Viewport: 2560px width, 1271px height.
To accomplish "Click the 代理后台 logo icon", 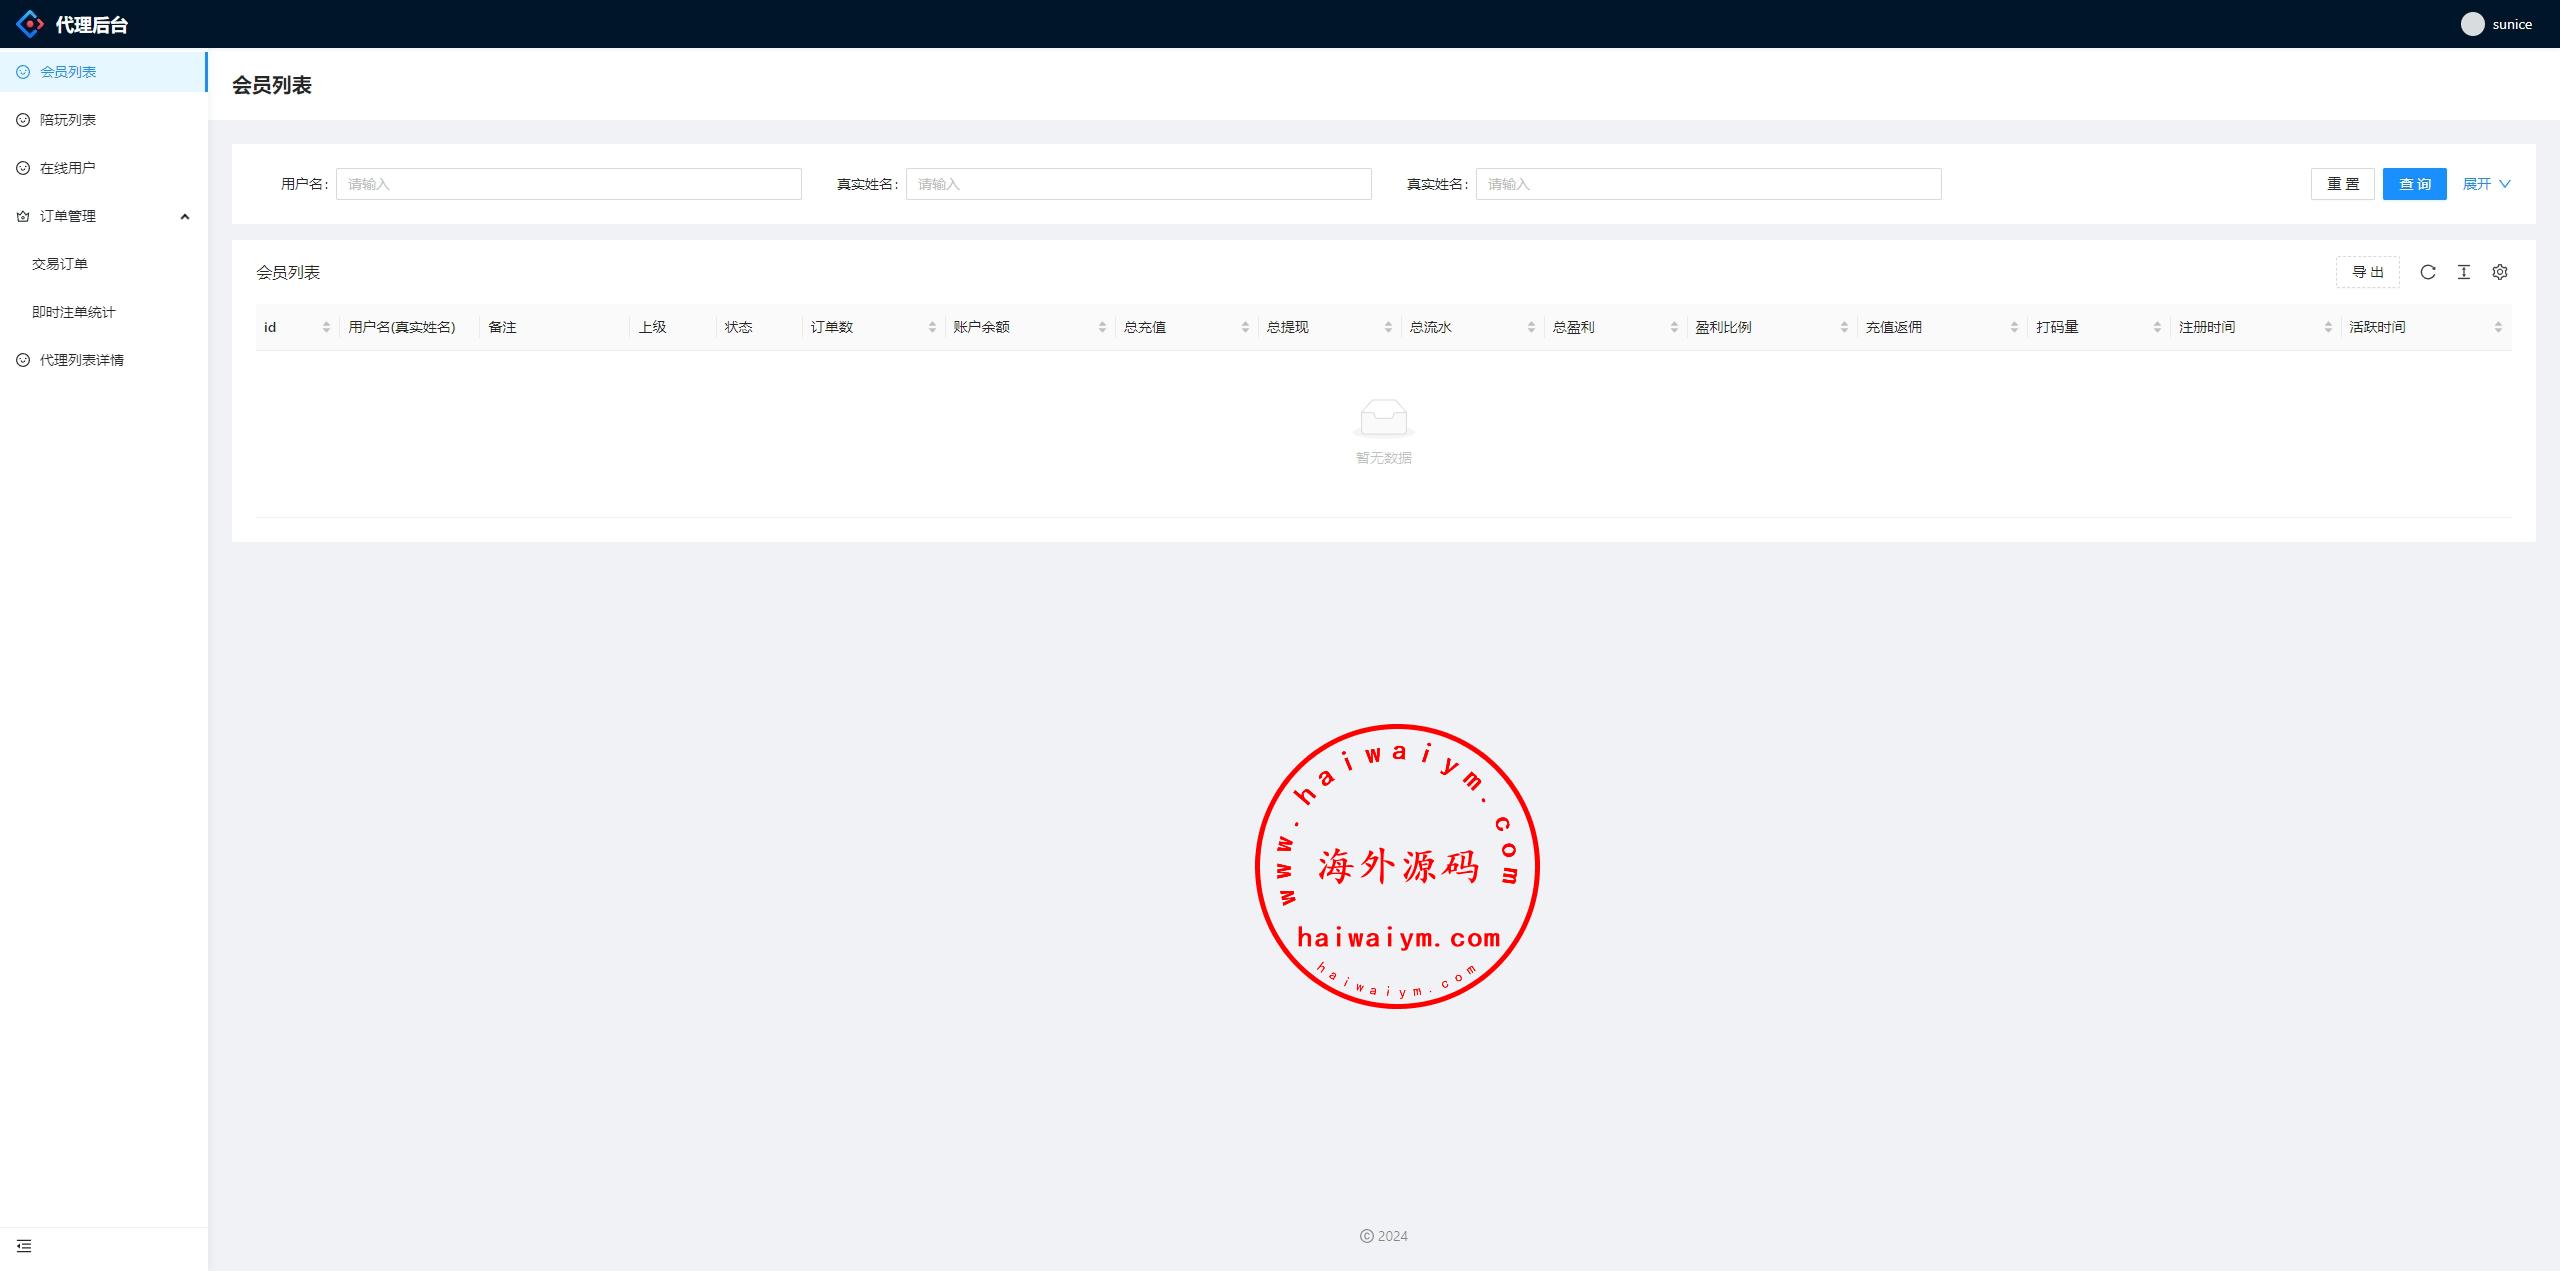I will [30, 24].
